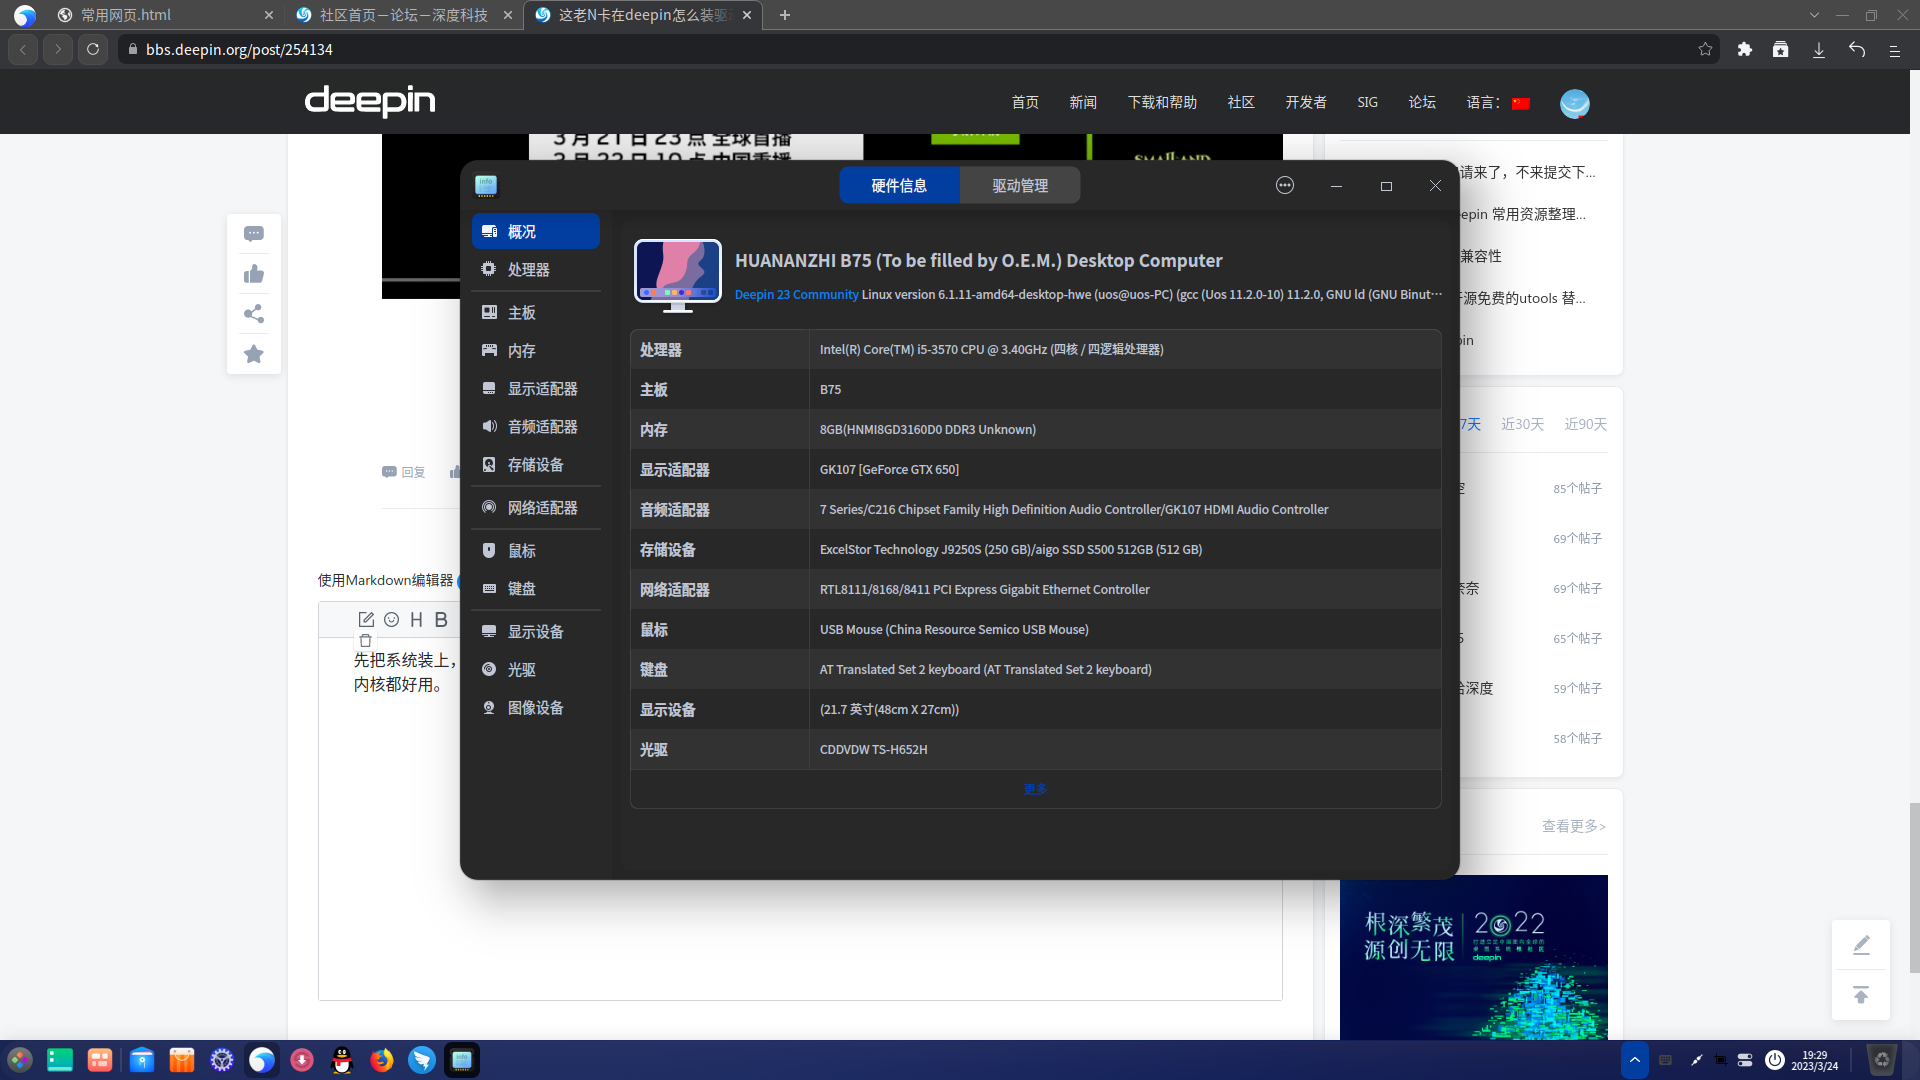Open QQ from the taskbar
Screen dimensions: 1920x1080
(x=343, y=1060)
